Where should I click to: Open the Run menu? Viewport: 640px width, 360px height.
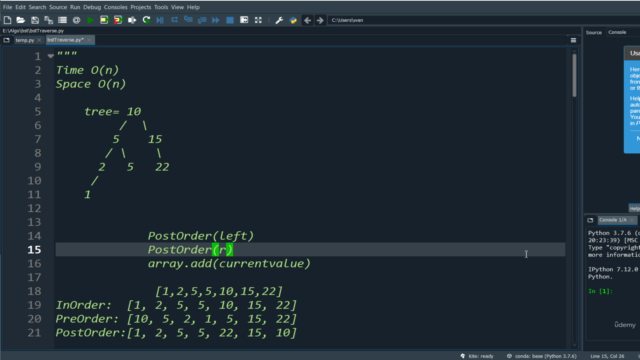tap(75, 7)
